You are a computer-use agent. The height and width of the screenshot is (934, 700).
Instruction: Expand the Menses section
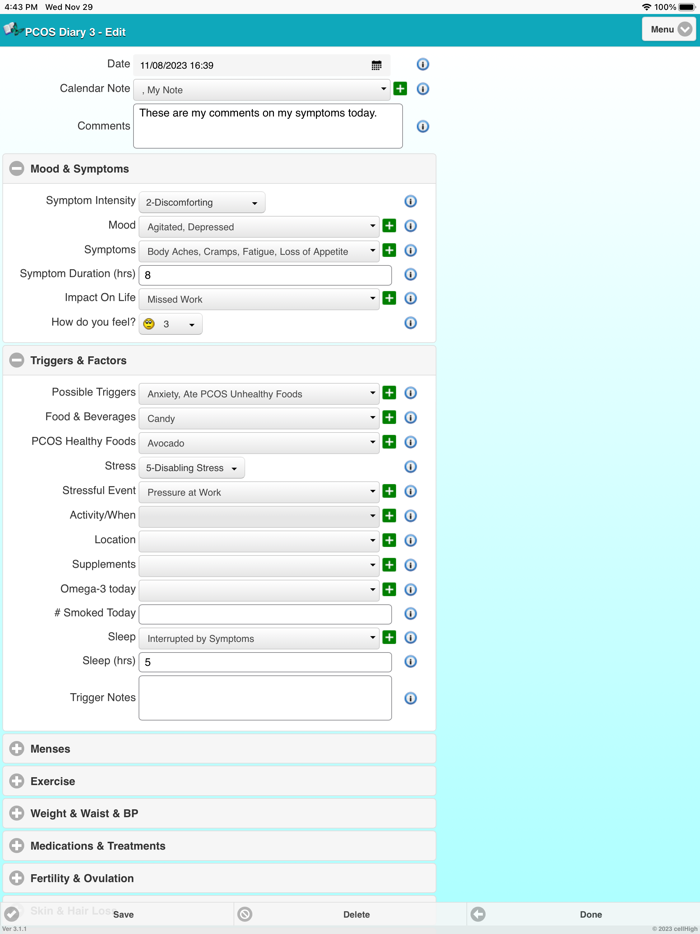pyautogui.click(x=219, y=749)
